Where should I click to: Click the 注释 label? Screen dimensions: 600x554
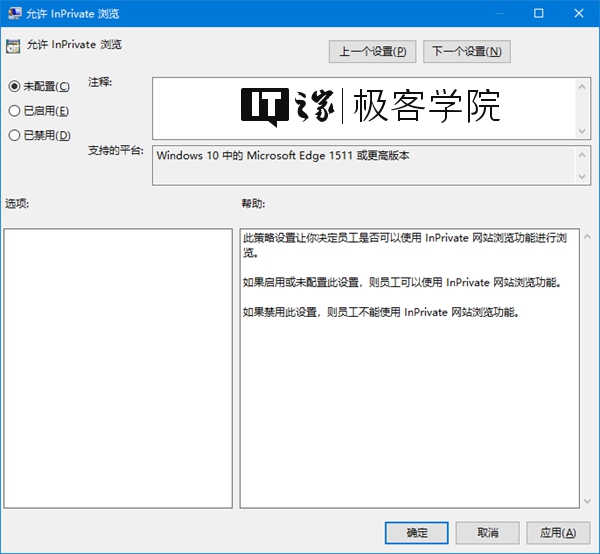(100, 82)
